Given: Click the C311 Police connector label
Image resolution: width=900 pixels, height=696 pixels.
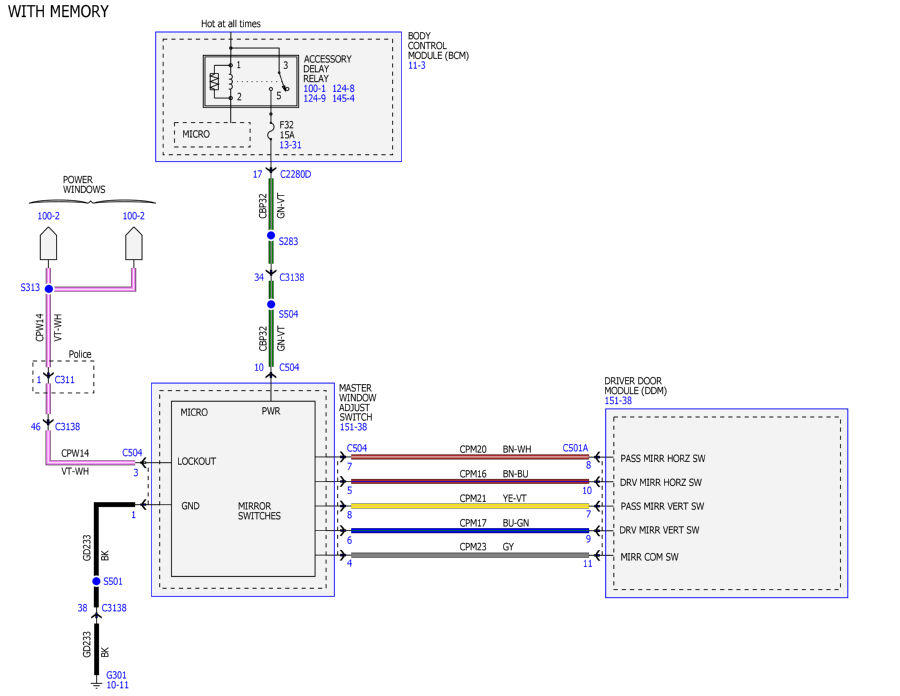Looking at the screenshot, I should click(64, 379).
